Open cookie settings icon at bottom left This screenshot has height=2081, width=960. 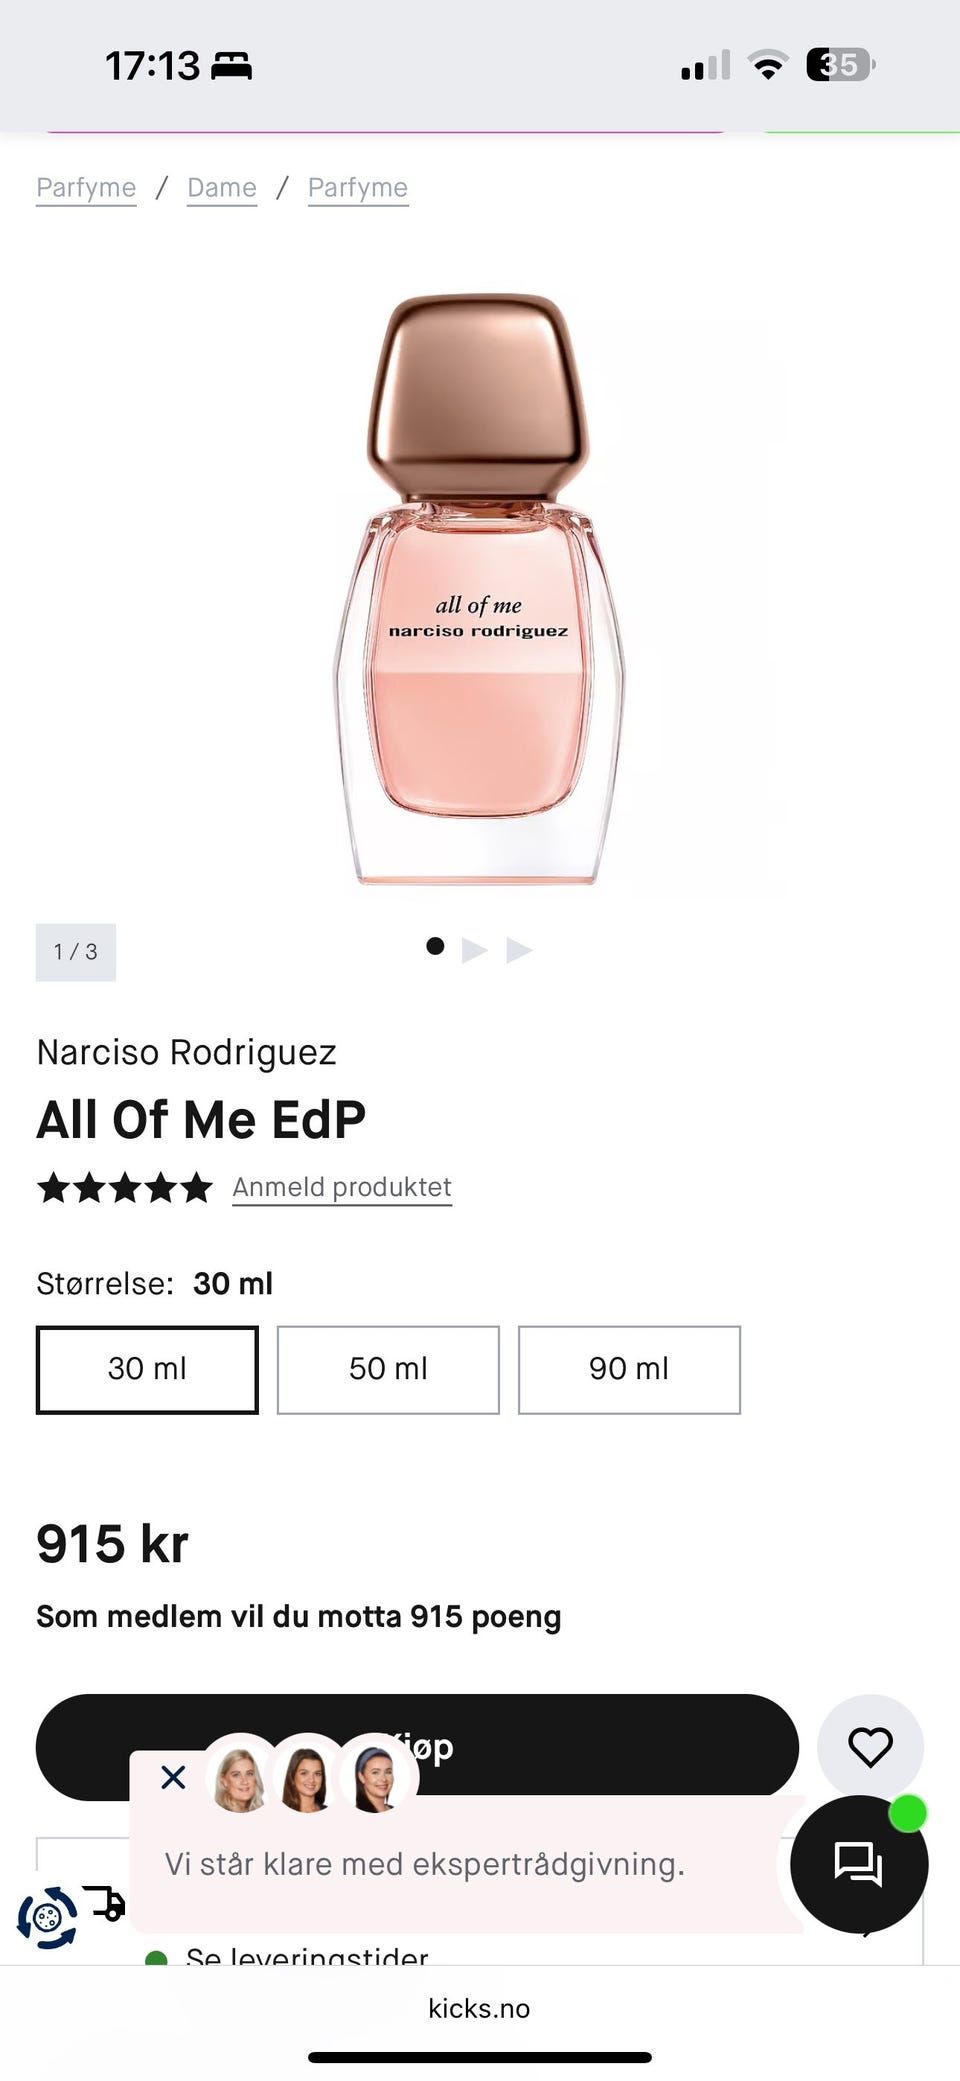pyautogui.click(x=46, y=1917)
